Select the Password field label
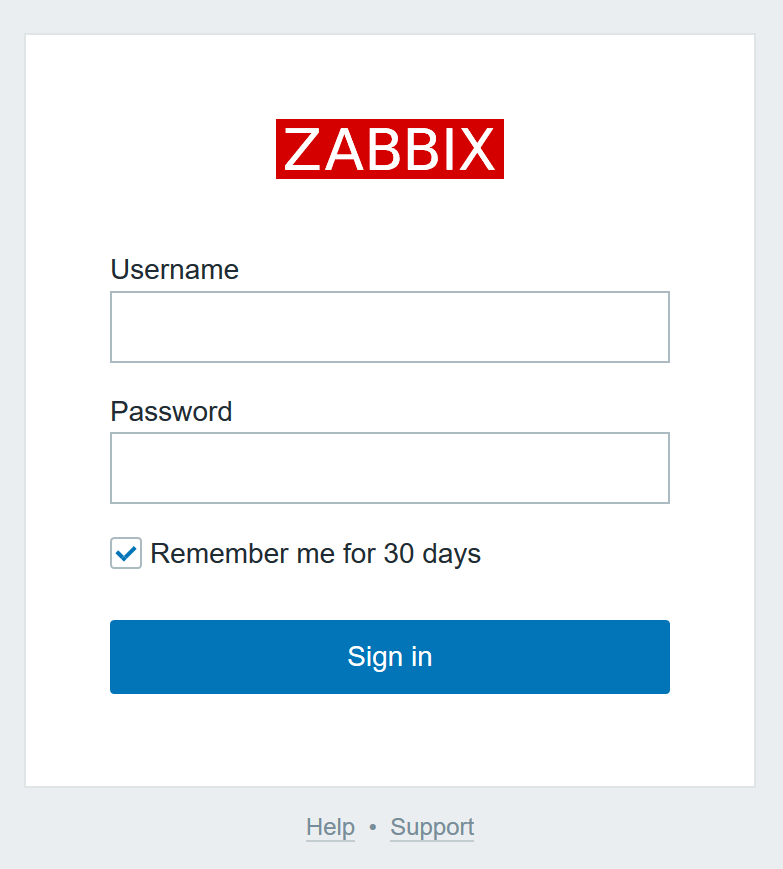The image size is (783, 869). [x=171, y=412]
